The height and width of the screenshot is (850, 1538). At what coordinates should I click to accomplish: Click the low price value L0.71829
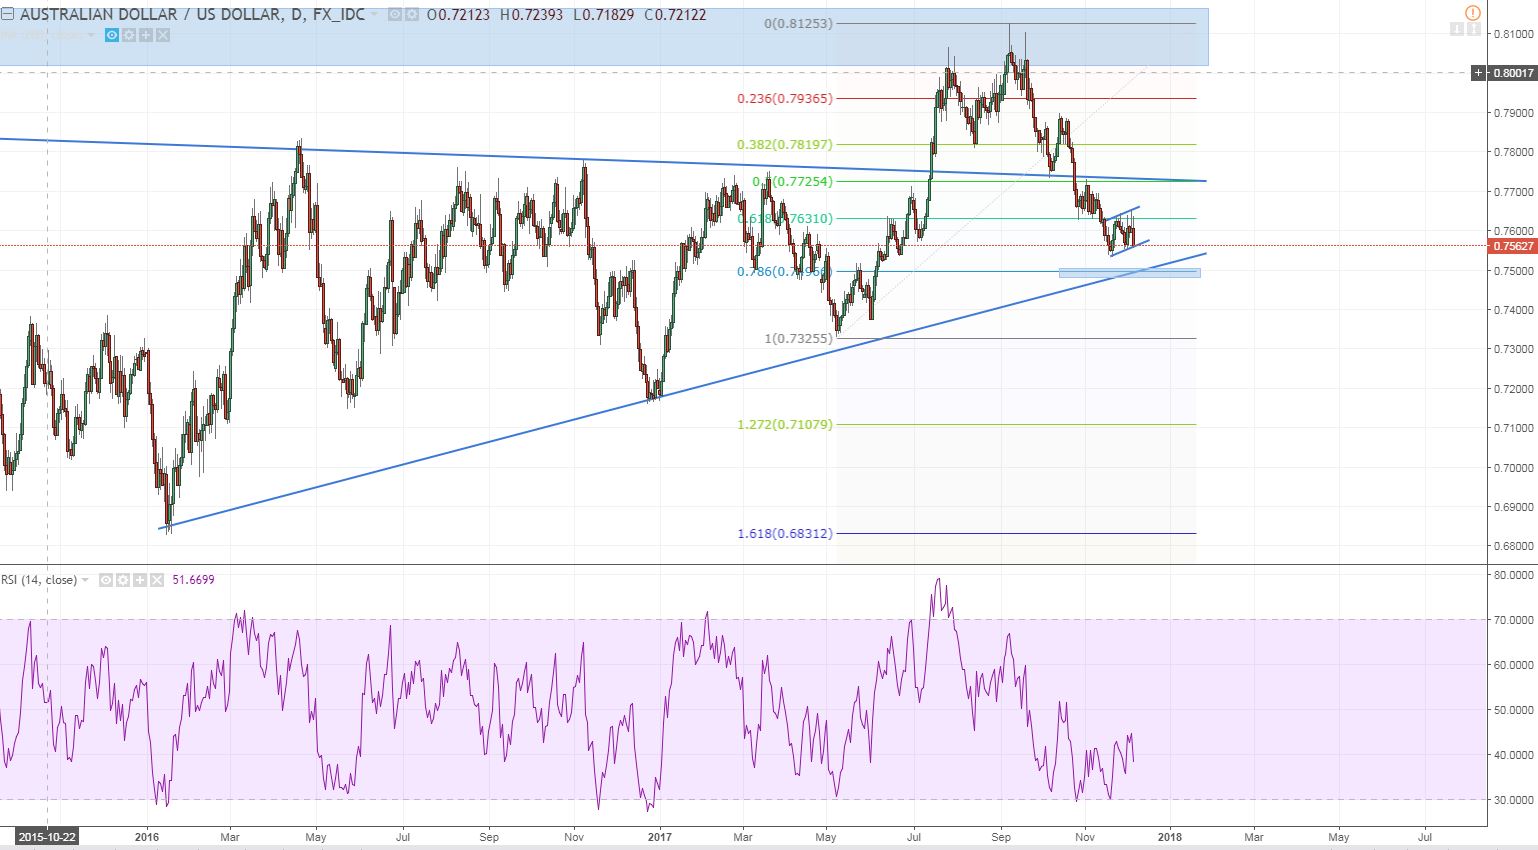point(603,15)
